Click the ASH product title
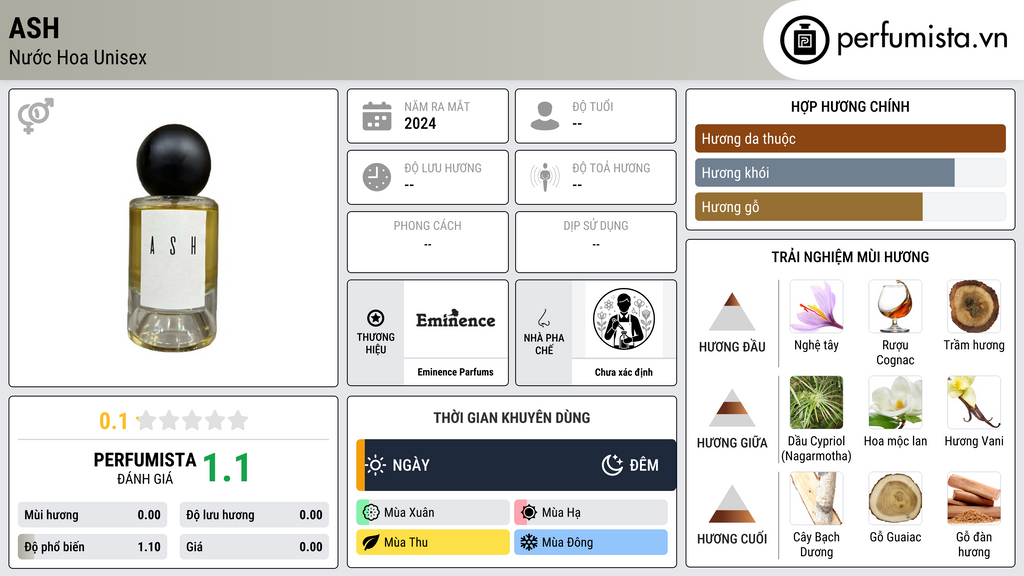This screenshot has height=576, width=1024. [x=34, y=28]
